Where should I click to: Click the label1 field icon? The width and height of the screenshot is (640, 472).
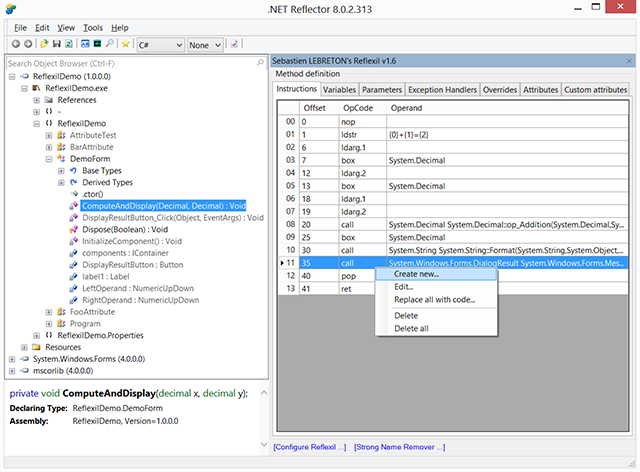point(73,276)
